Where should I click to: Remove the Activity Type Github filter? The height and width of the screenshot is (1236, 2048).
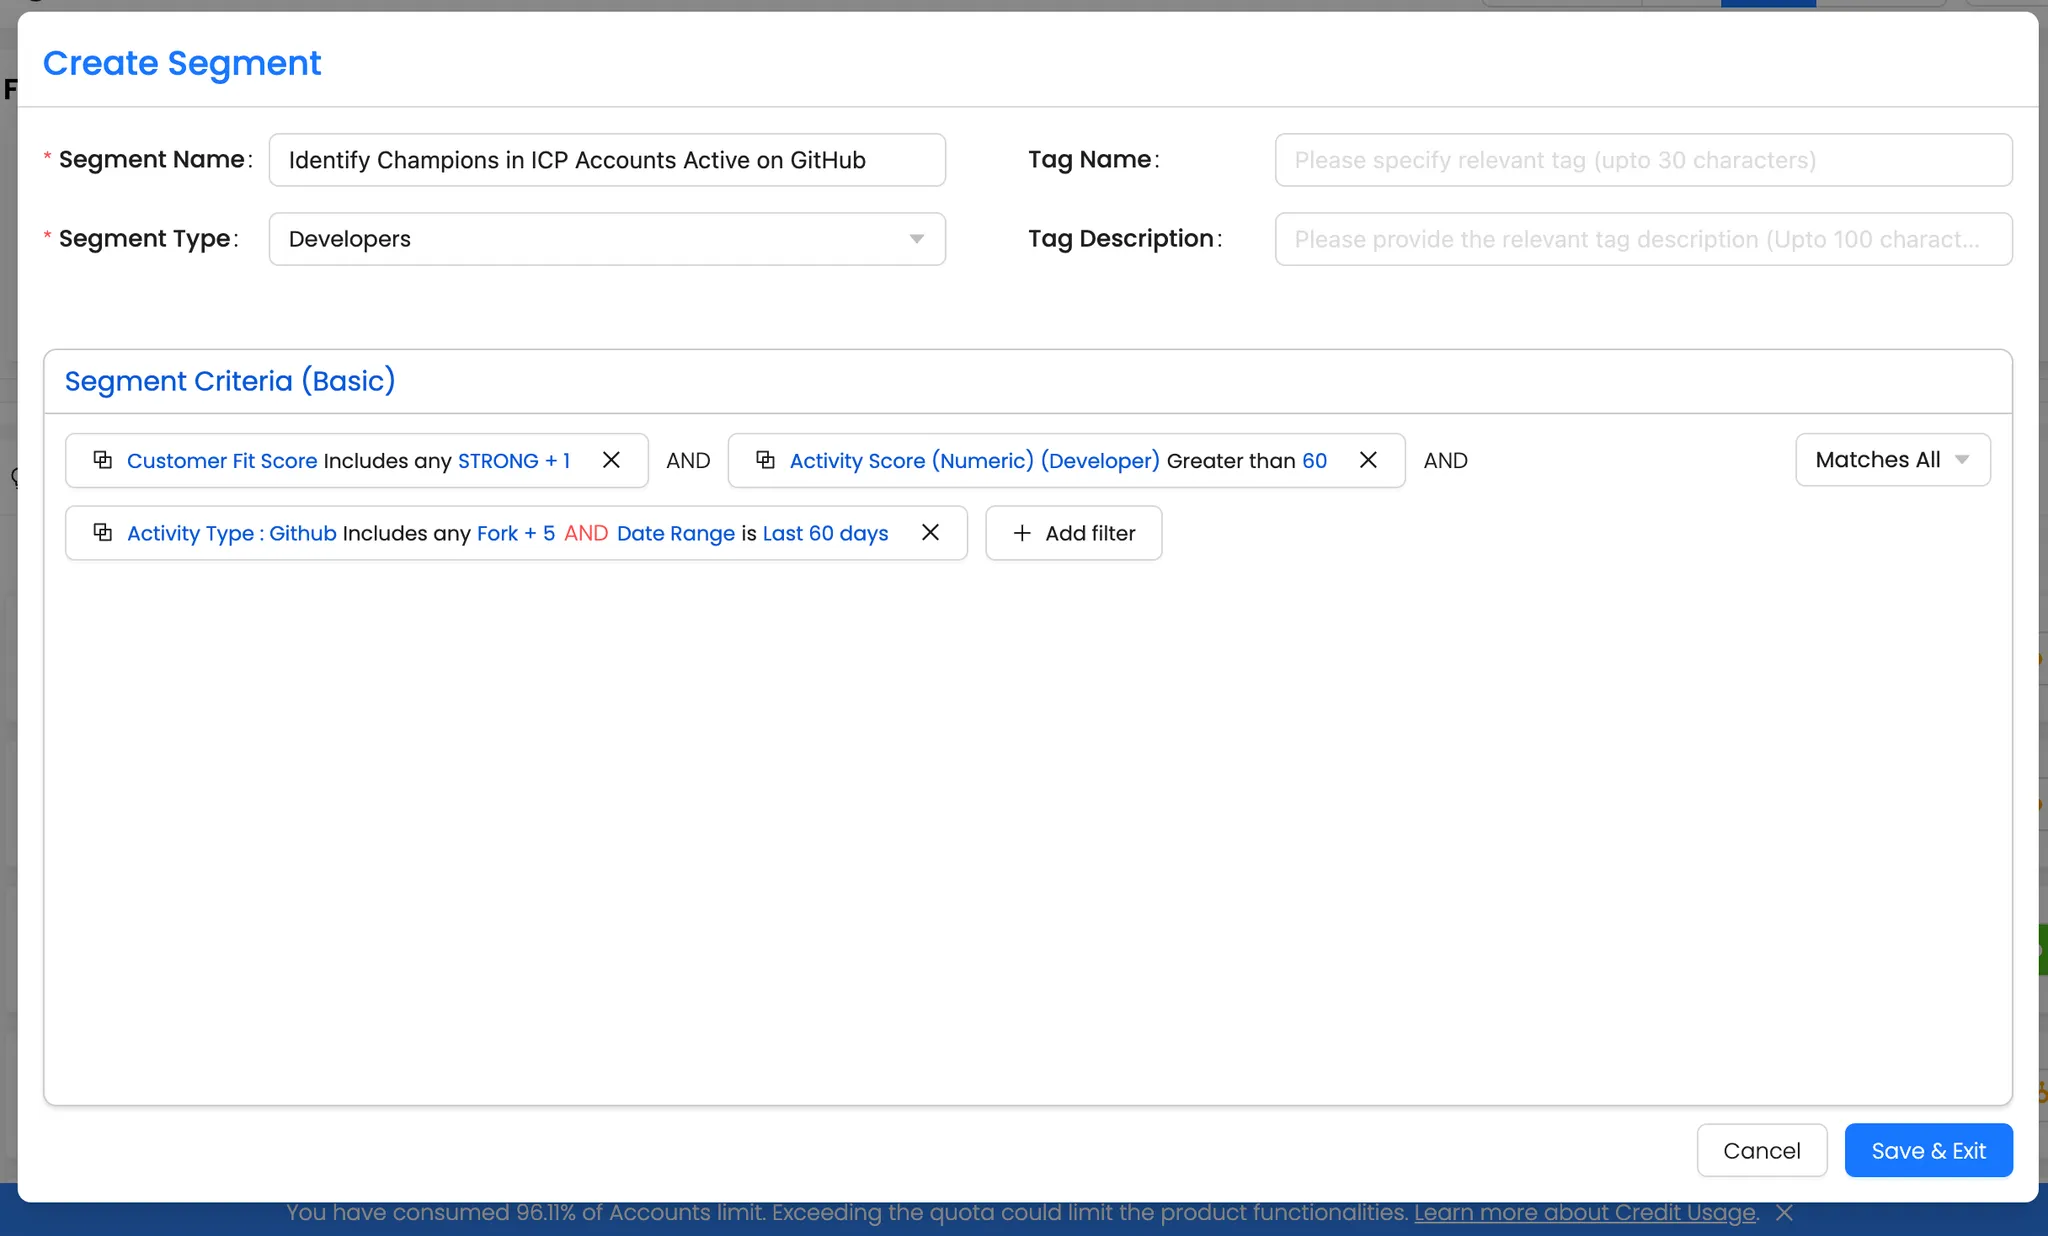(x=930, y=532)
